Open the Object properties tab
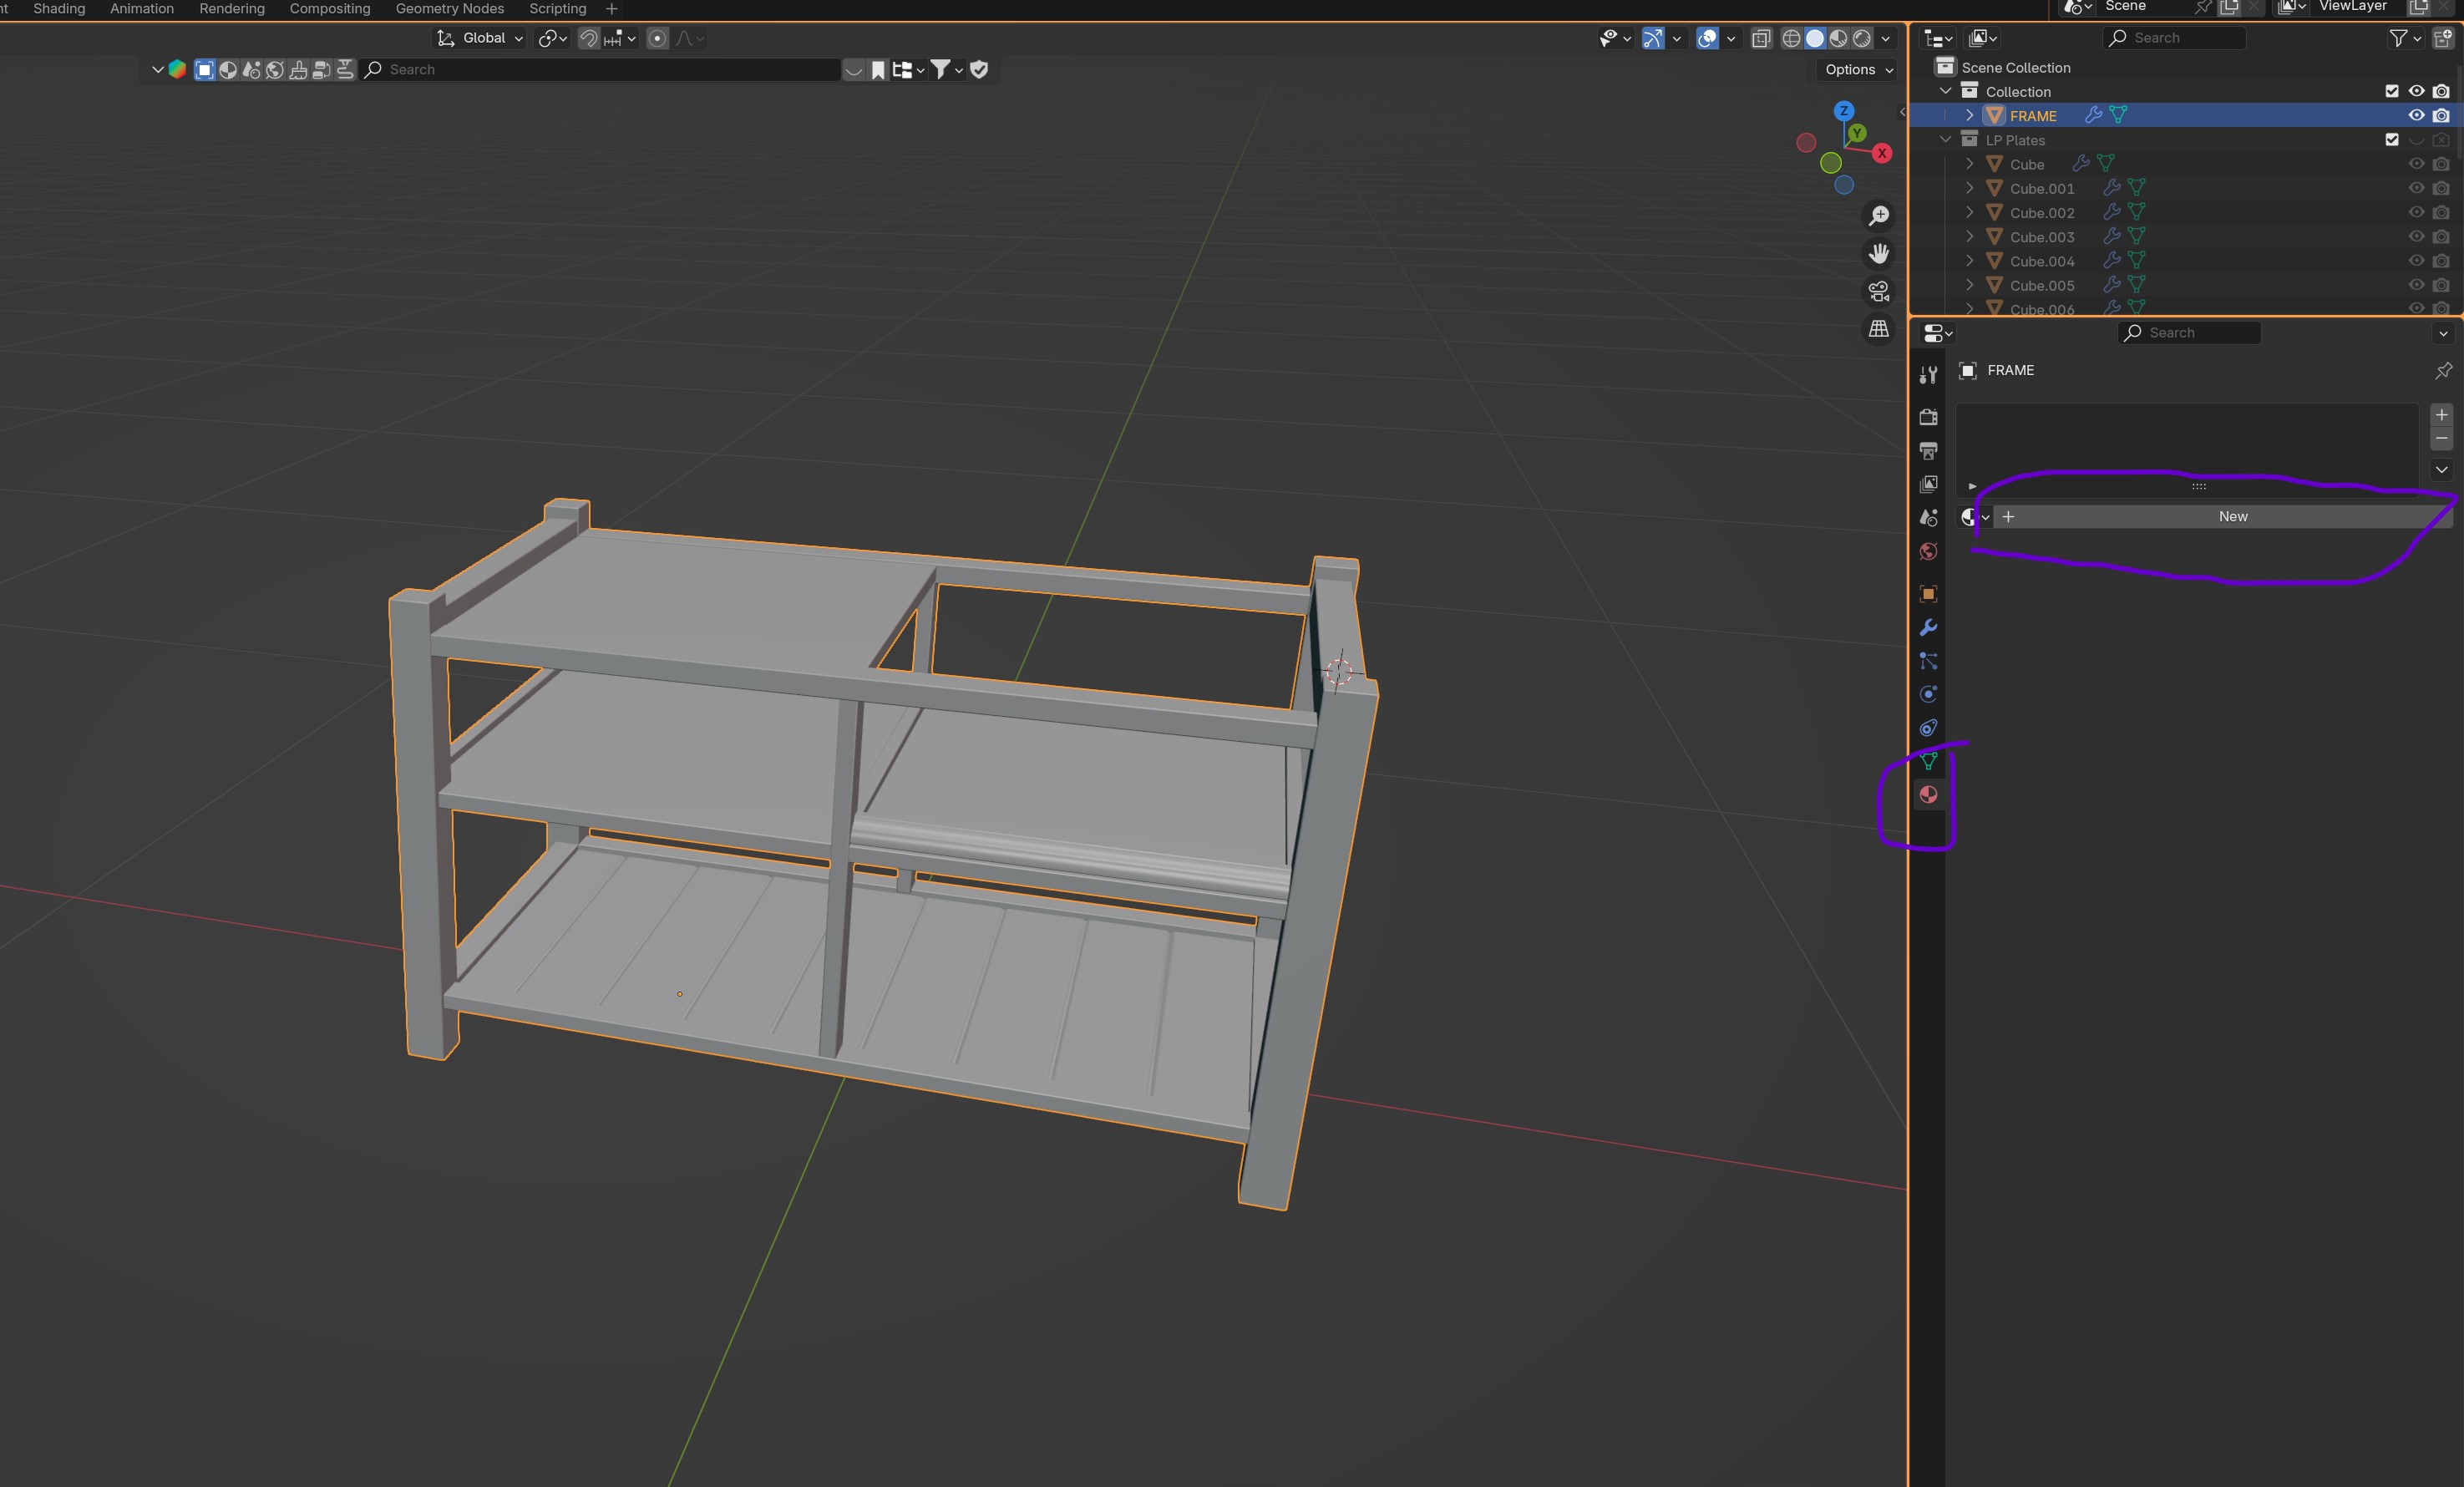2464x1487 pixels. [x=1928, y=594]
